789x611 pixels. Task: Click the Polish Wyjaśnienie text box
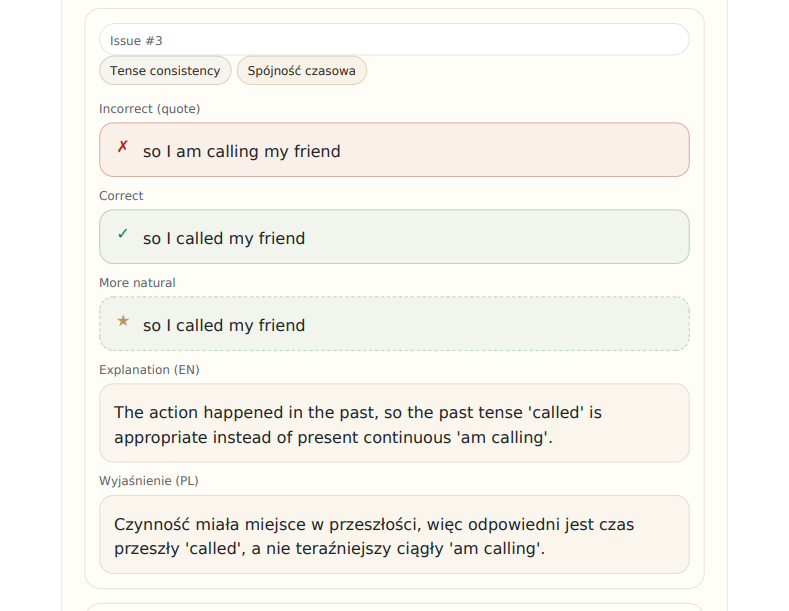tap(394, 535)
